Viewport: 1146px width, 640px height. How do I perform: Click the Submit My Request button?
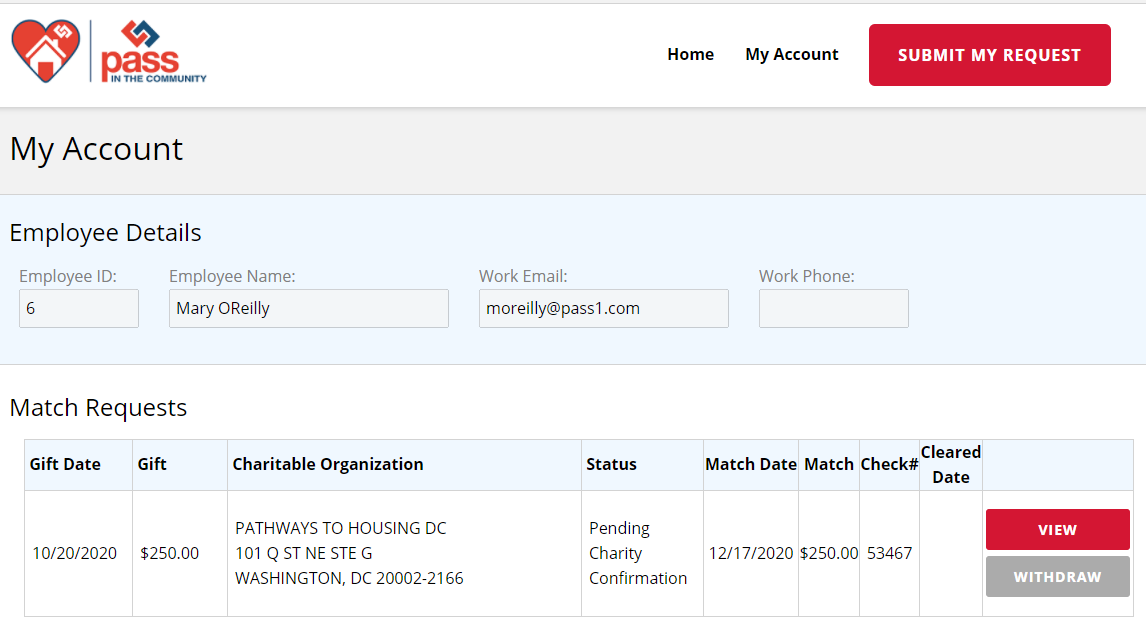(x=990, y=55)
